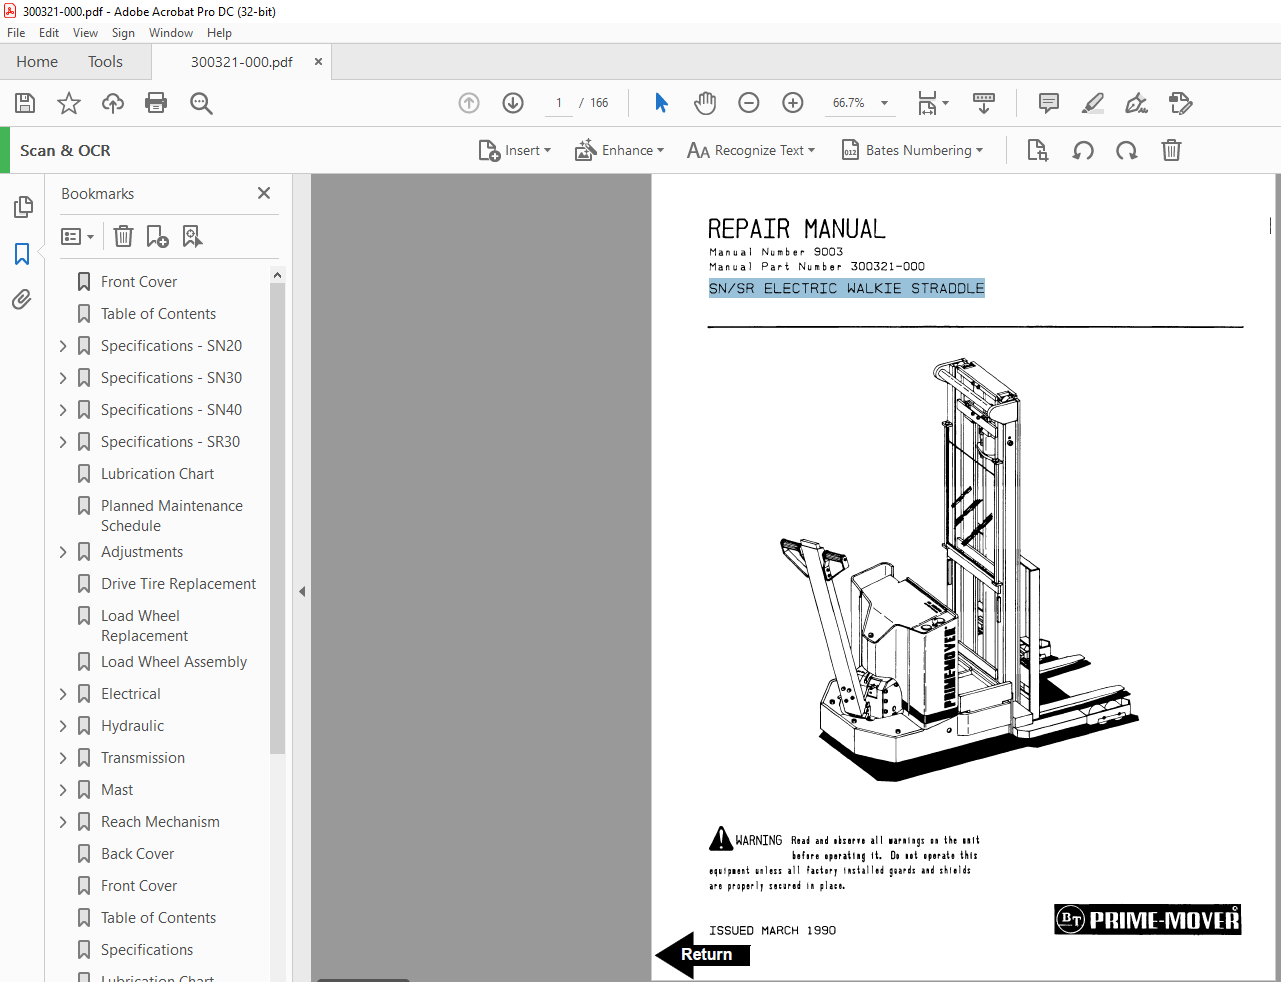The width and height of the screenshot is (1281, 982).
Task: Click the Find text magnifier icon
Action: point(201,103)
